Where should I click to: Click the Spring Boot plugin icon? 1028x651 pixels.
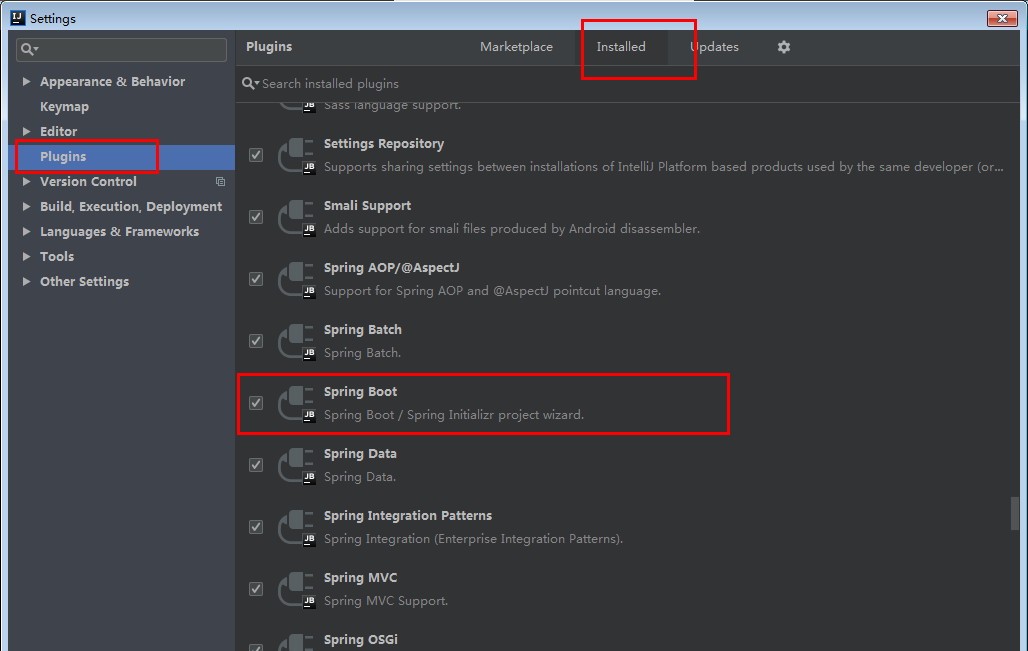pos(296,403)
